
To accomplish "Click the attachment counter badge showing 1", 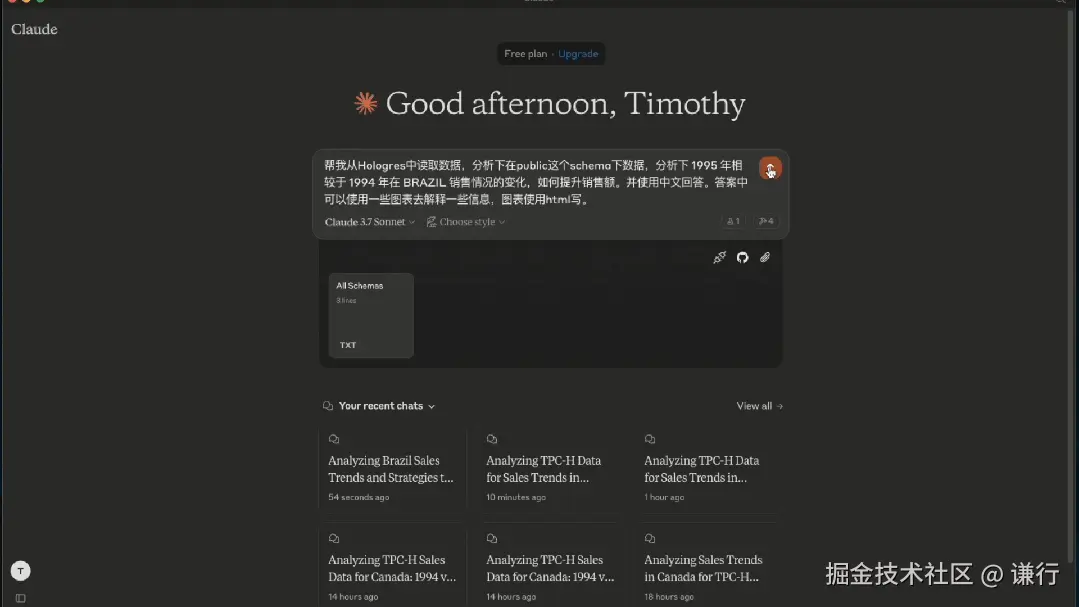I will 733,221.
